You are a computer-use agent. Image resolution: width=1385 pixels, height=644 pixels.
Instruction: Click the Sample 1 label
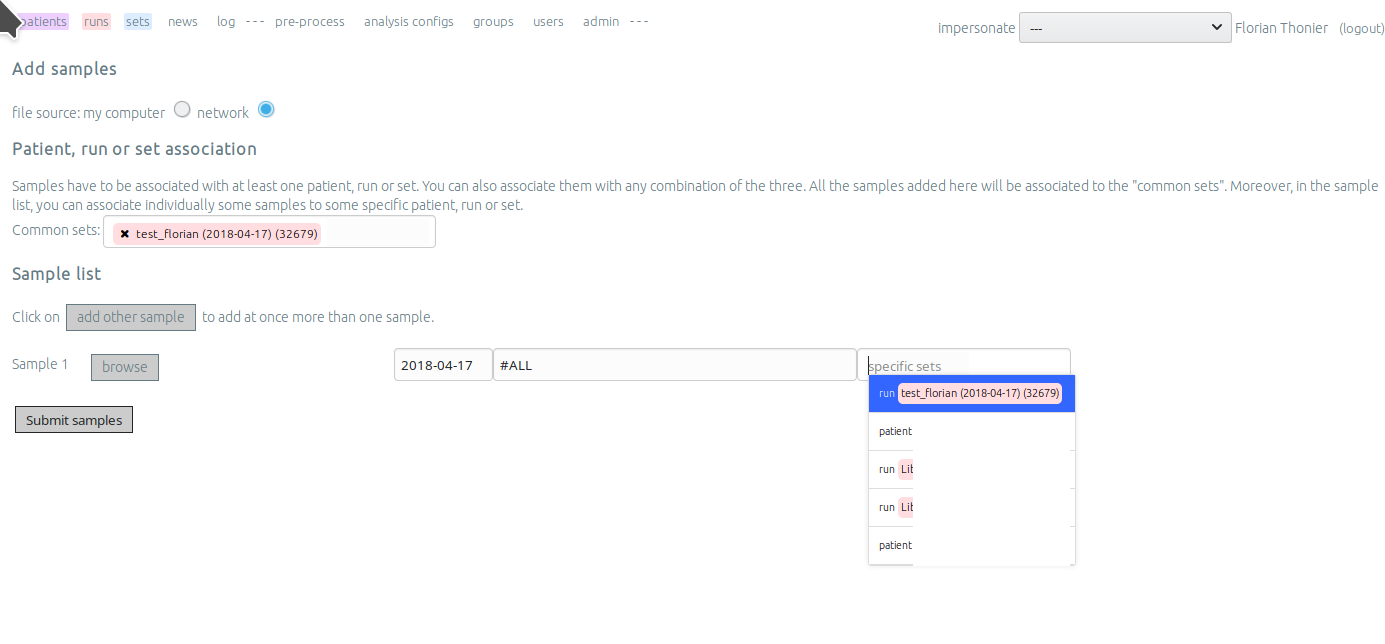click(40, 364)
